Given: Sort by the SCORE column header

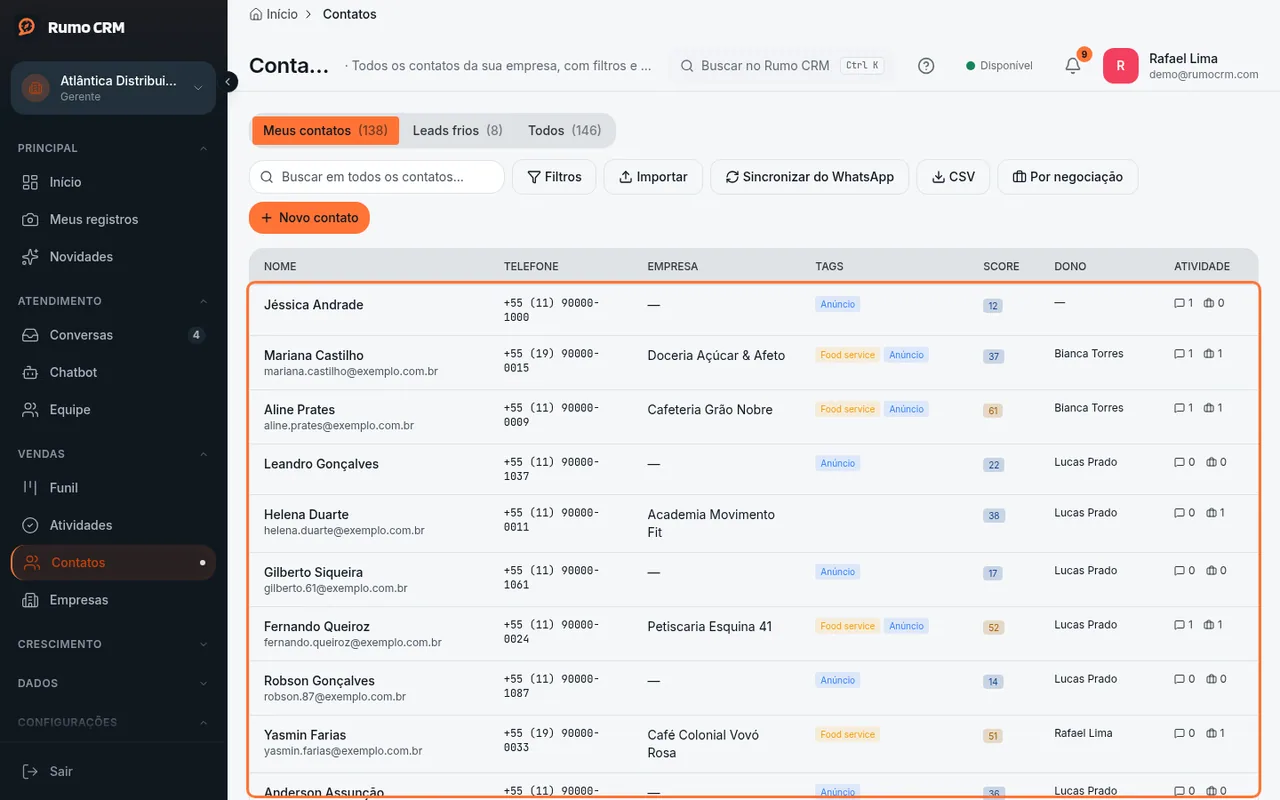Looking at the screenshot, I should coord(1001,267).
